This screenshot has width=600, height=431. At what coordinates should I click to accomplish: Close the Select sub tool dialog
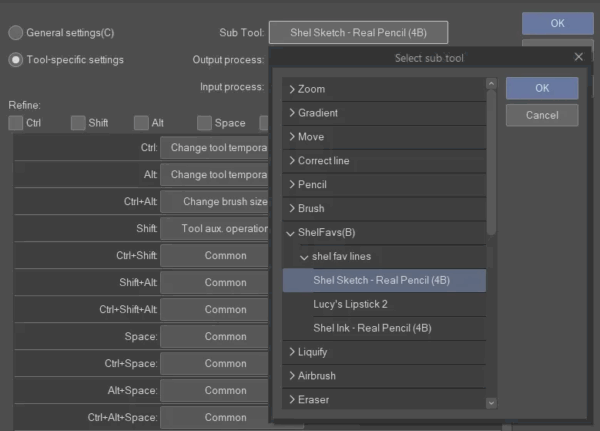[x=578, y=57]
